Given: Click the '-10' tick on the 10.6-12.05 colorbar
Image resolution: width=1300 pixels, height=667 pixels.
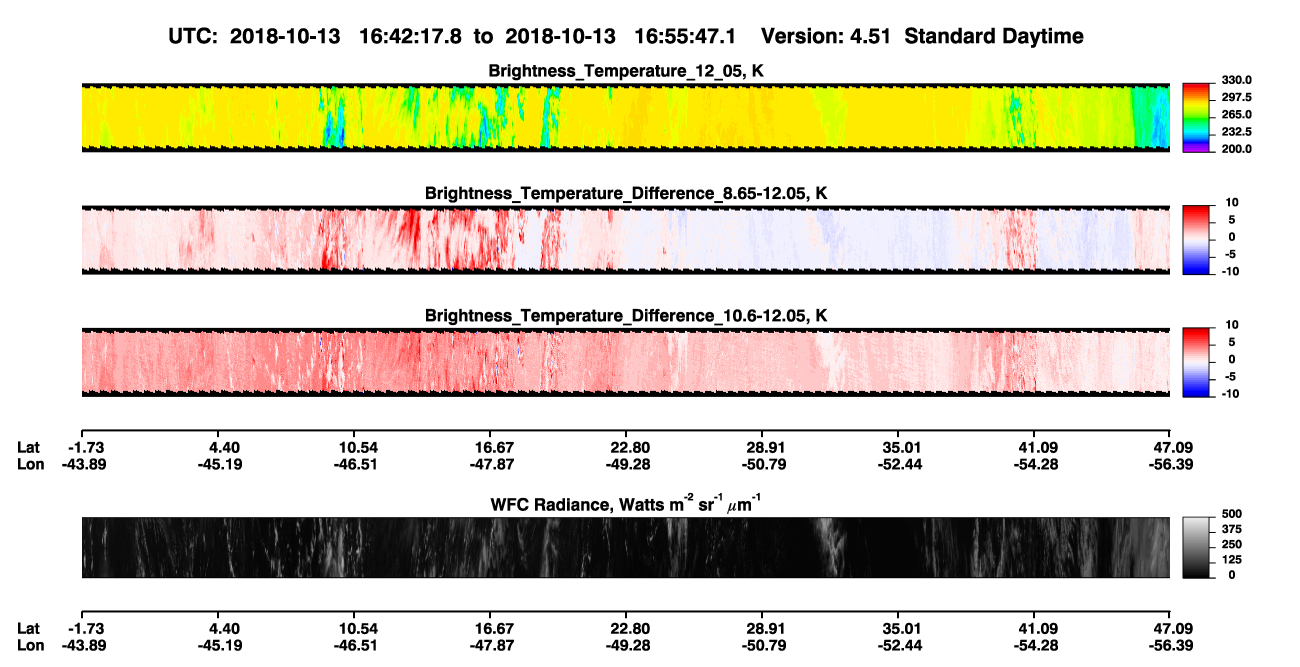Looking at the screenshot, I should click(x=1229, y=394).
